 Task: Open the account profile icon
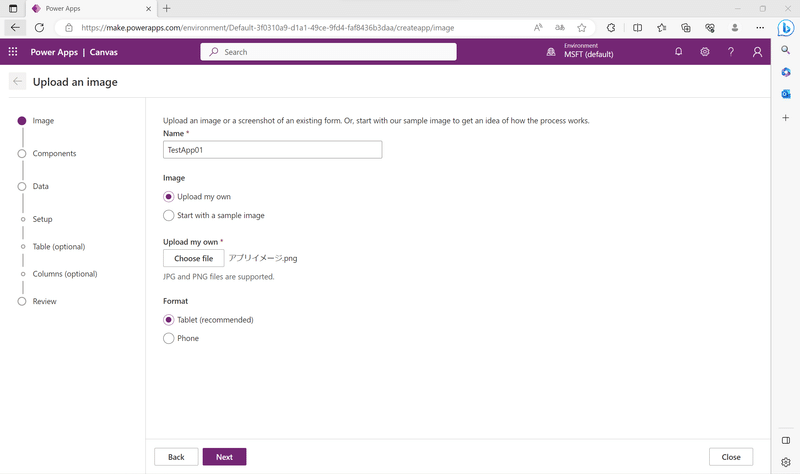[x=757, y=52]
